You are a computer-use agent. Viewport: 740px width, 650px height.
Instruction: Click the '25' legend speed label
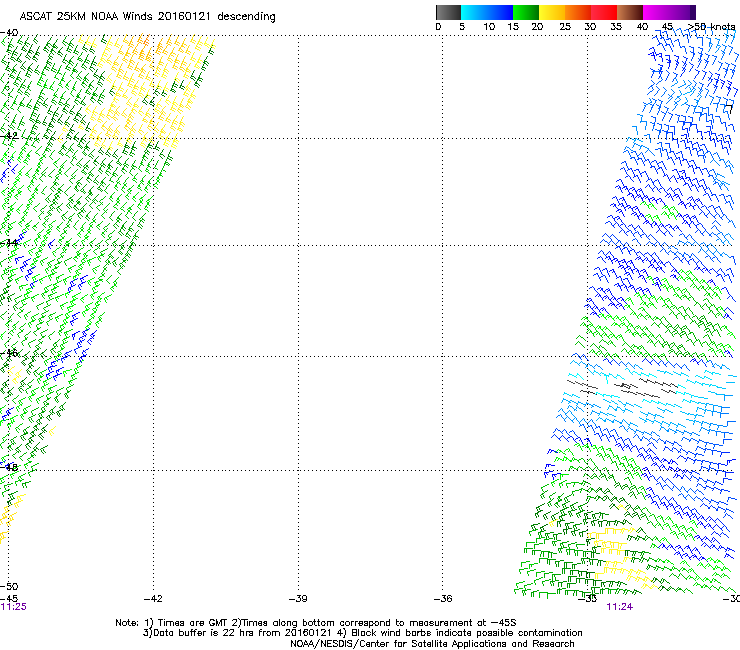click(x=565, y=27)
